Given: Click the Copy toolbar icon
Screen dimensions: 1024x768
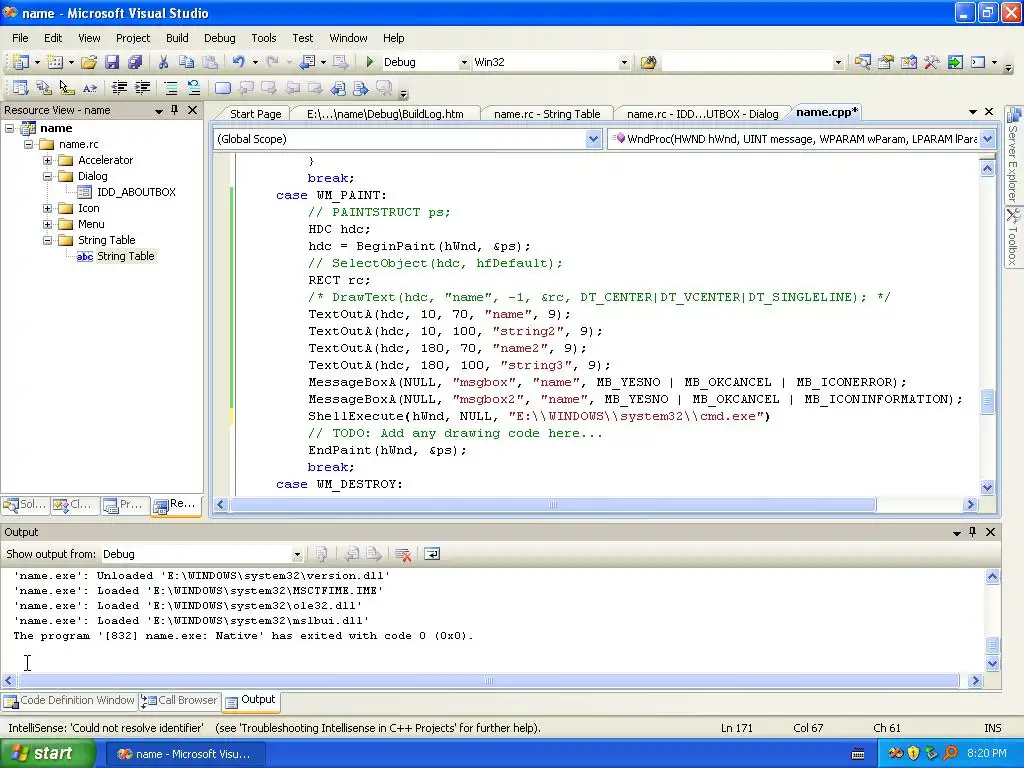Looking at the screenshot, I should 186,62.
